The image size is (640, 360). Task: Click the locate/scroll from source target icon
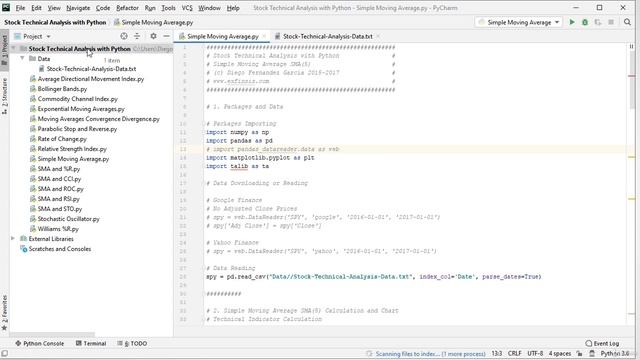click(124, 36)
